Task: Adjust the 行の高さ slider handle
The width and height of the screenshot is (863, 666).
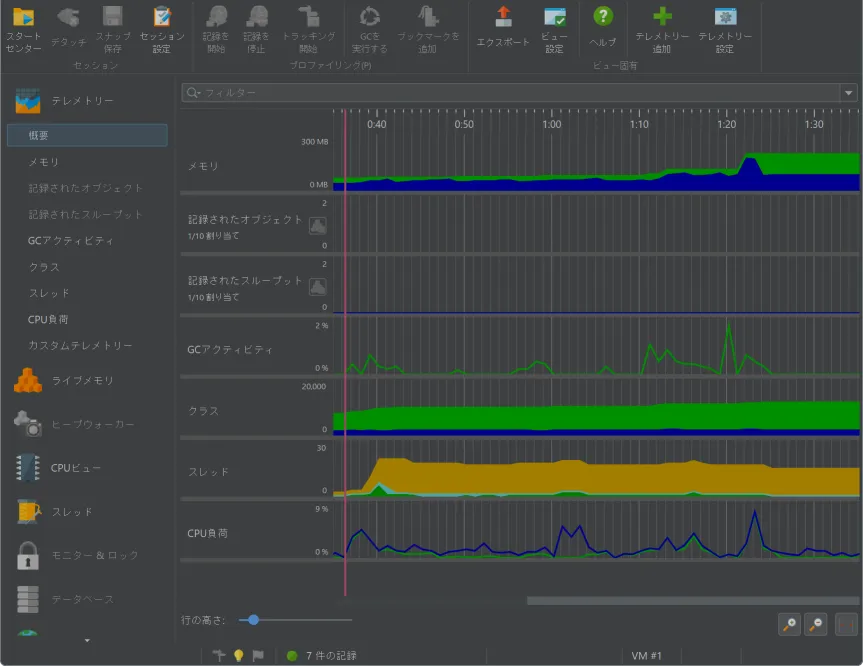Action: coord(253,620)
